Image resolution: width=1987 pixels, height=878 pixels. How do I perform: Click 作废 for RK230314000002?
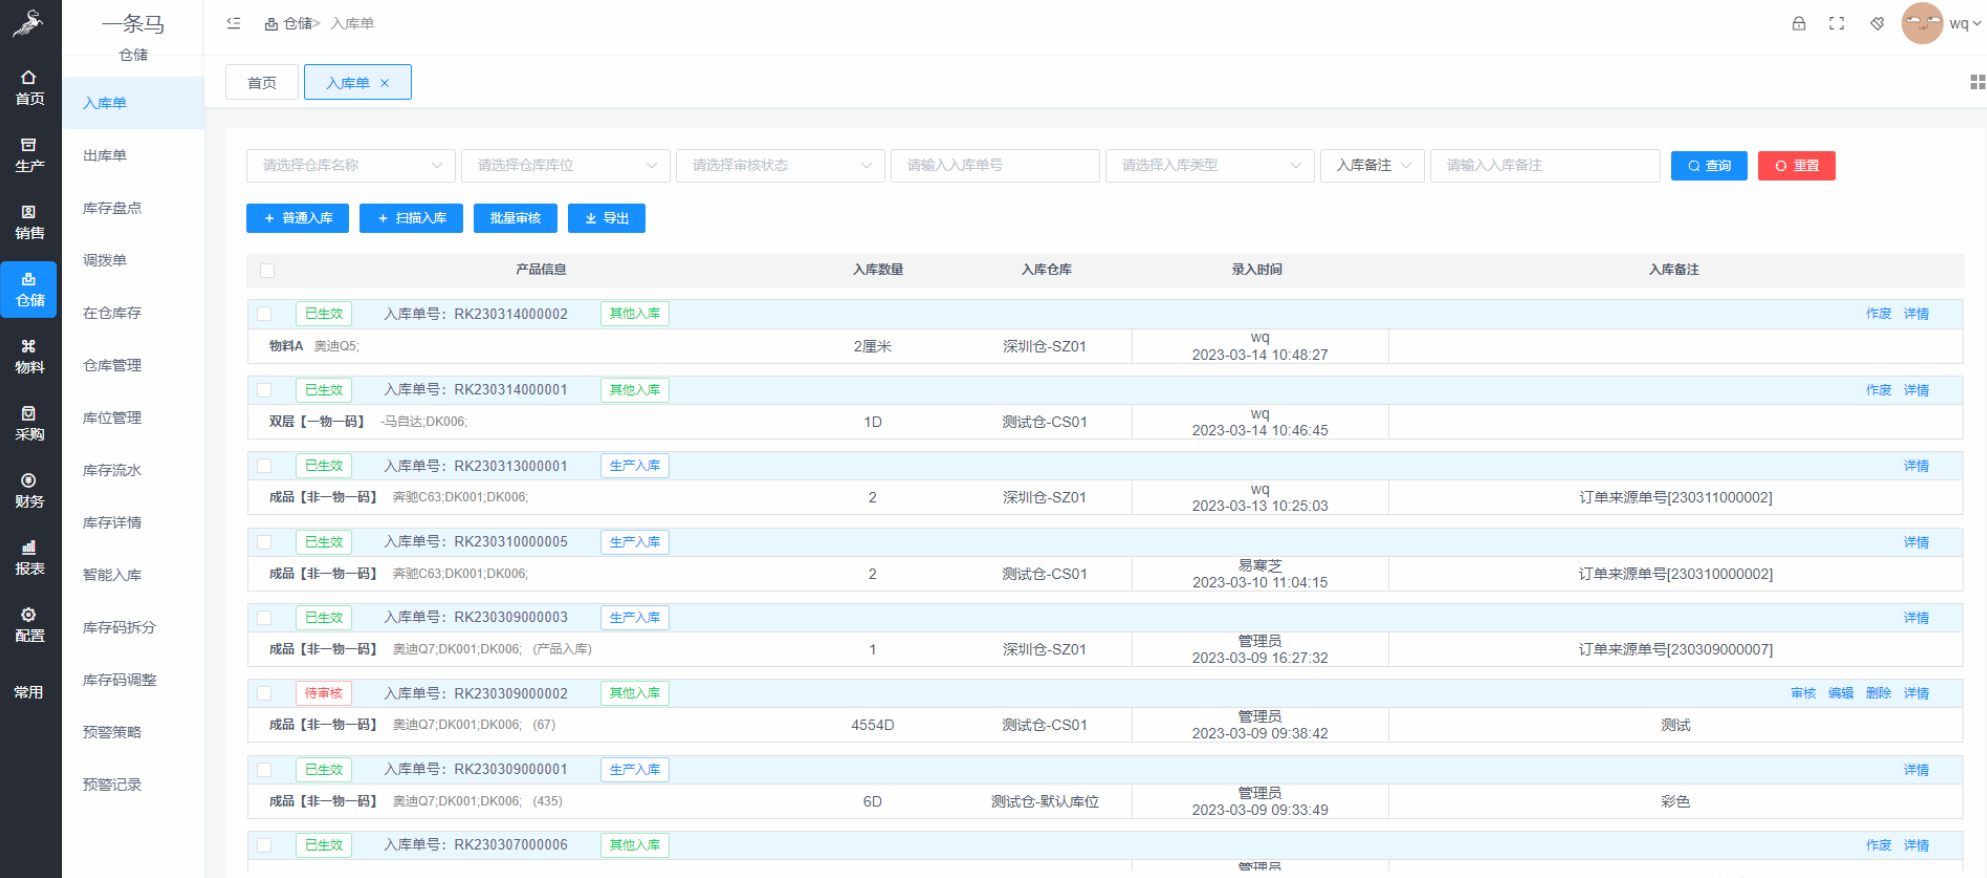1879,314
